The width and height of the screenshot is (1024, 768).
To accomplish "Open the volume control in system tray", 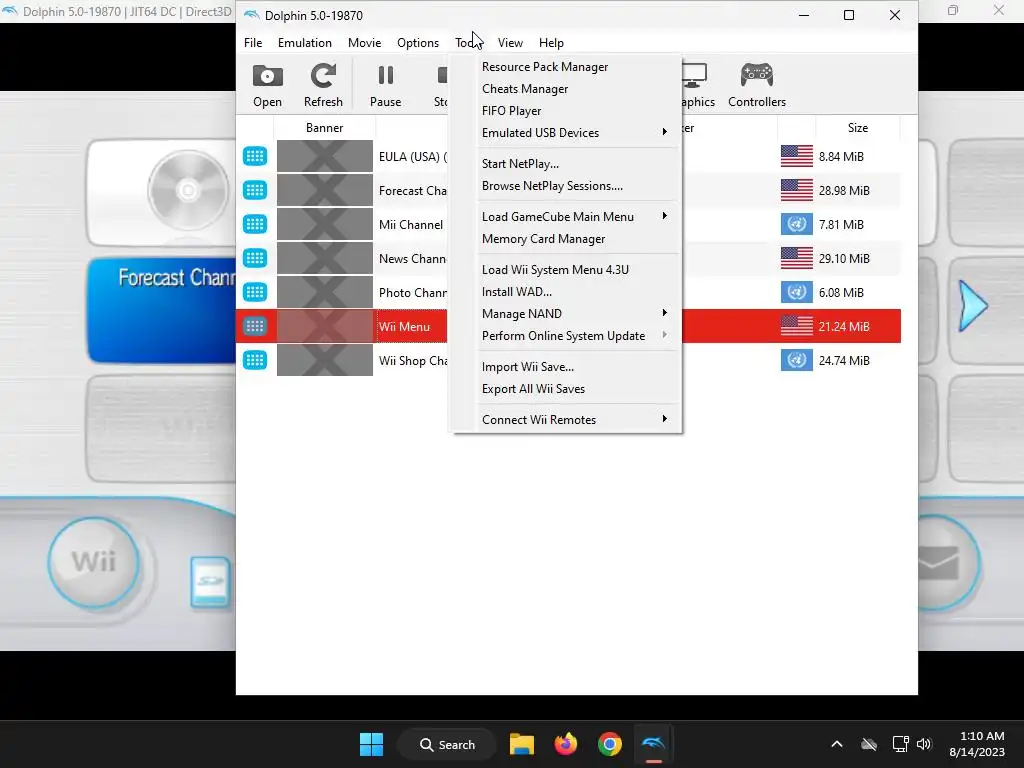I will (923, 744).
